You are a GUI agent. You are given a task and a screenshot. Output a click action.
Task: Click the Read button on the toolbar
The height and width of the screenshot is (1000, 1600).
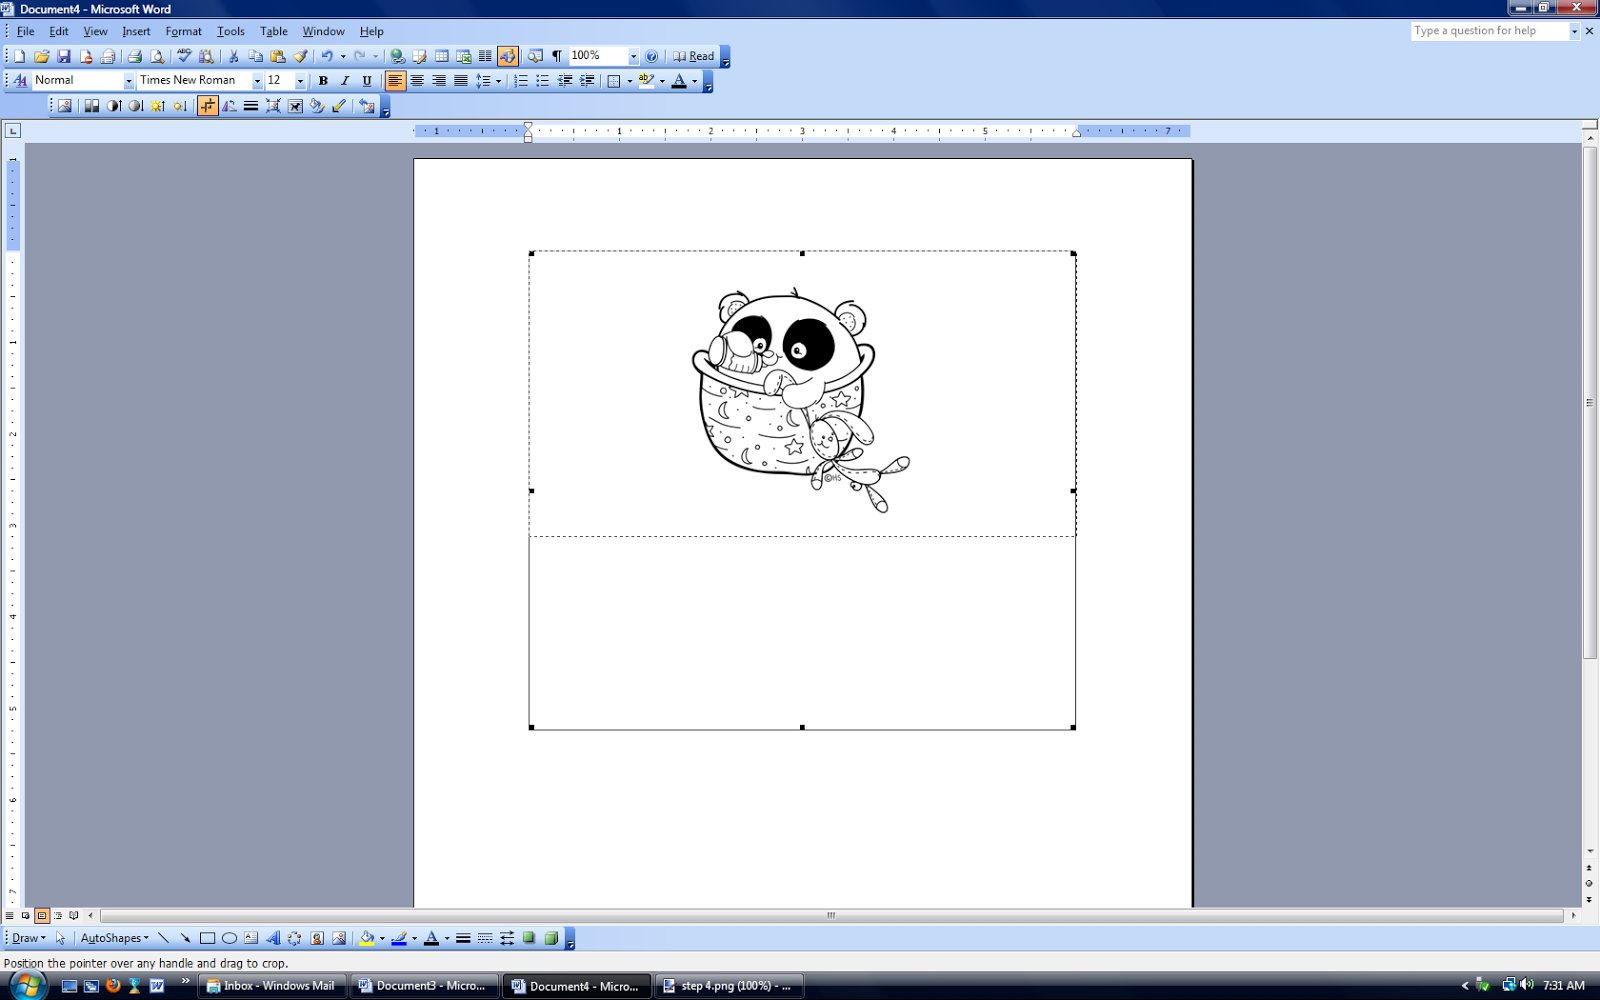(x=695, y=56)
